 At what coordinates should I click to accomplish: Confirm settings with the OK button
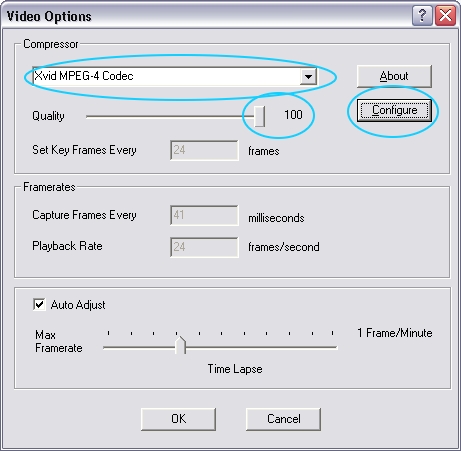(x=178, y=419)
